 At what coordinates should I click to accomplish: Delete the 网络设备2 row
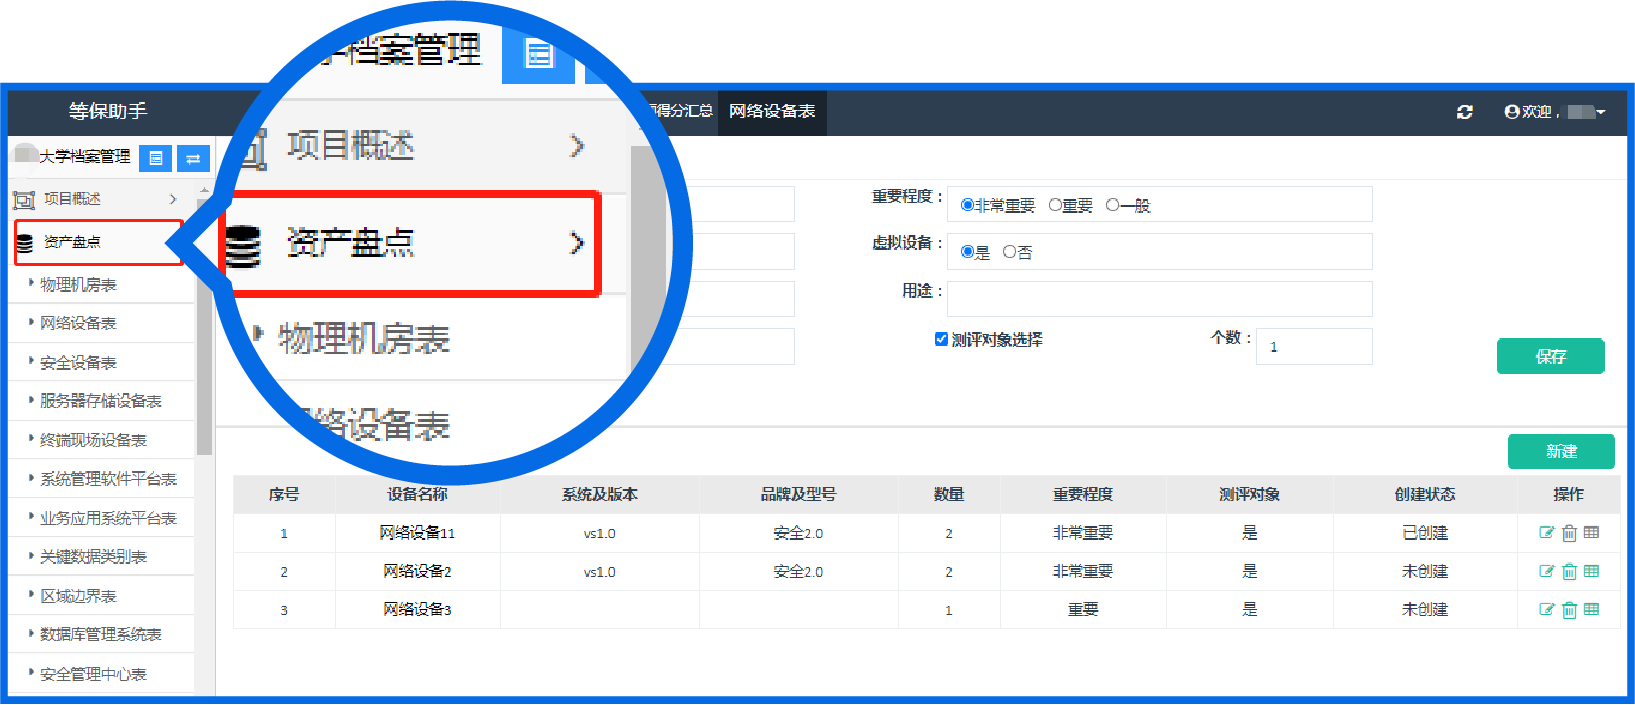pos(1569,572)
